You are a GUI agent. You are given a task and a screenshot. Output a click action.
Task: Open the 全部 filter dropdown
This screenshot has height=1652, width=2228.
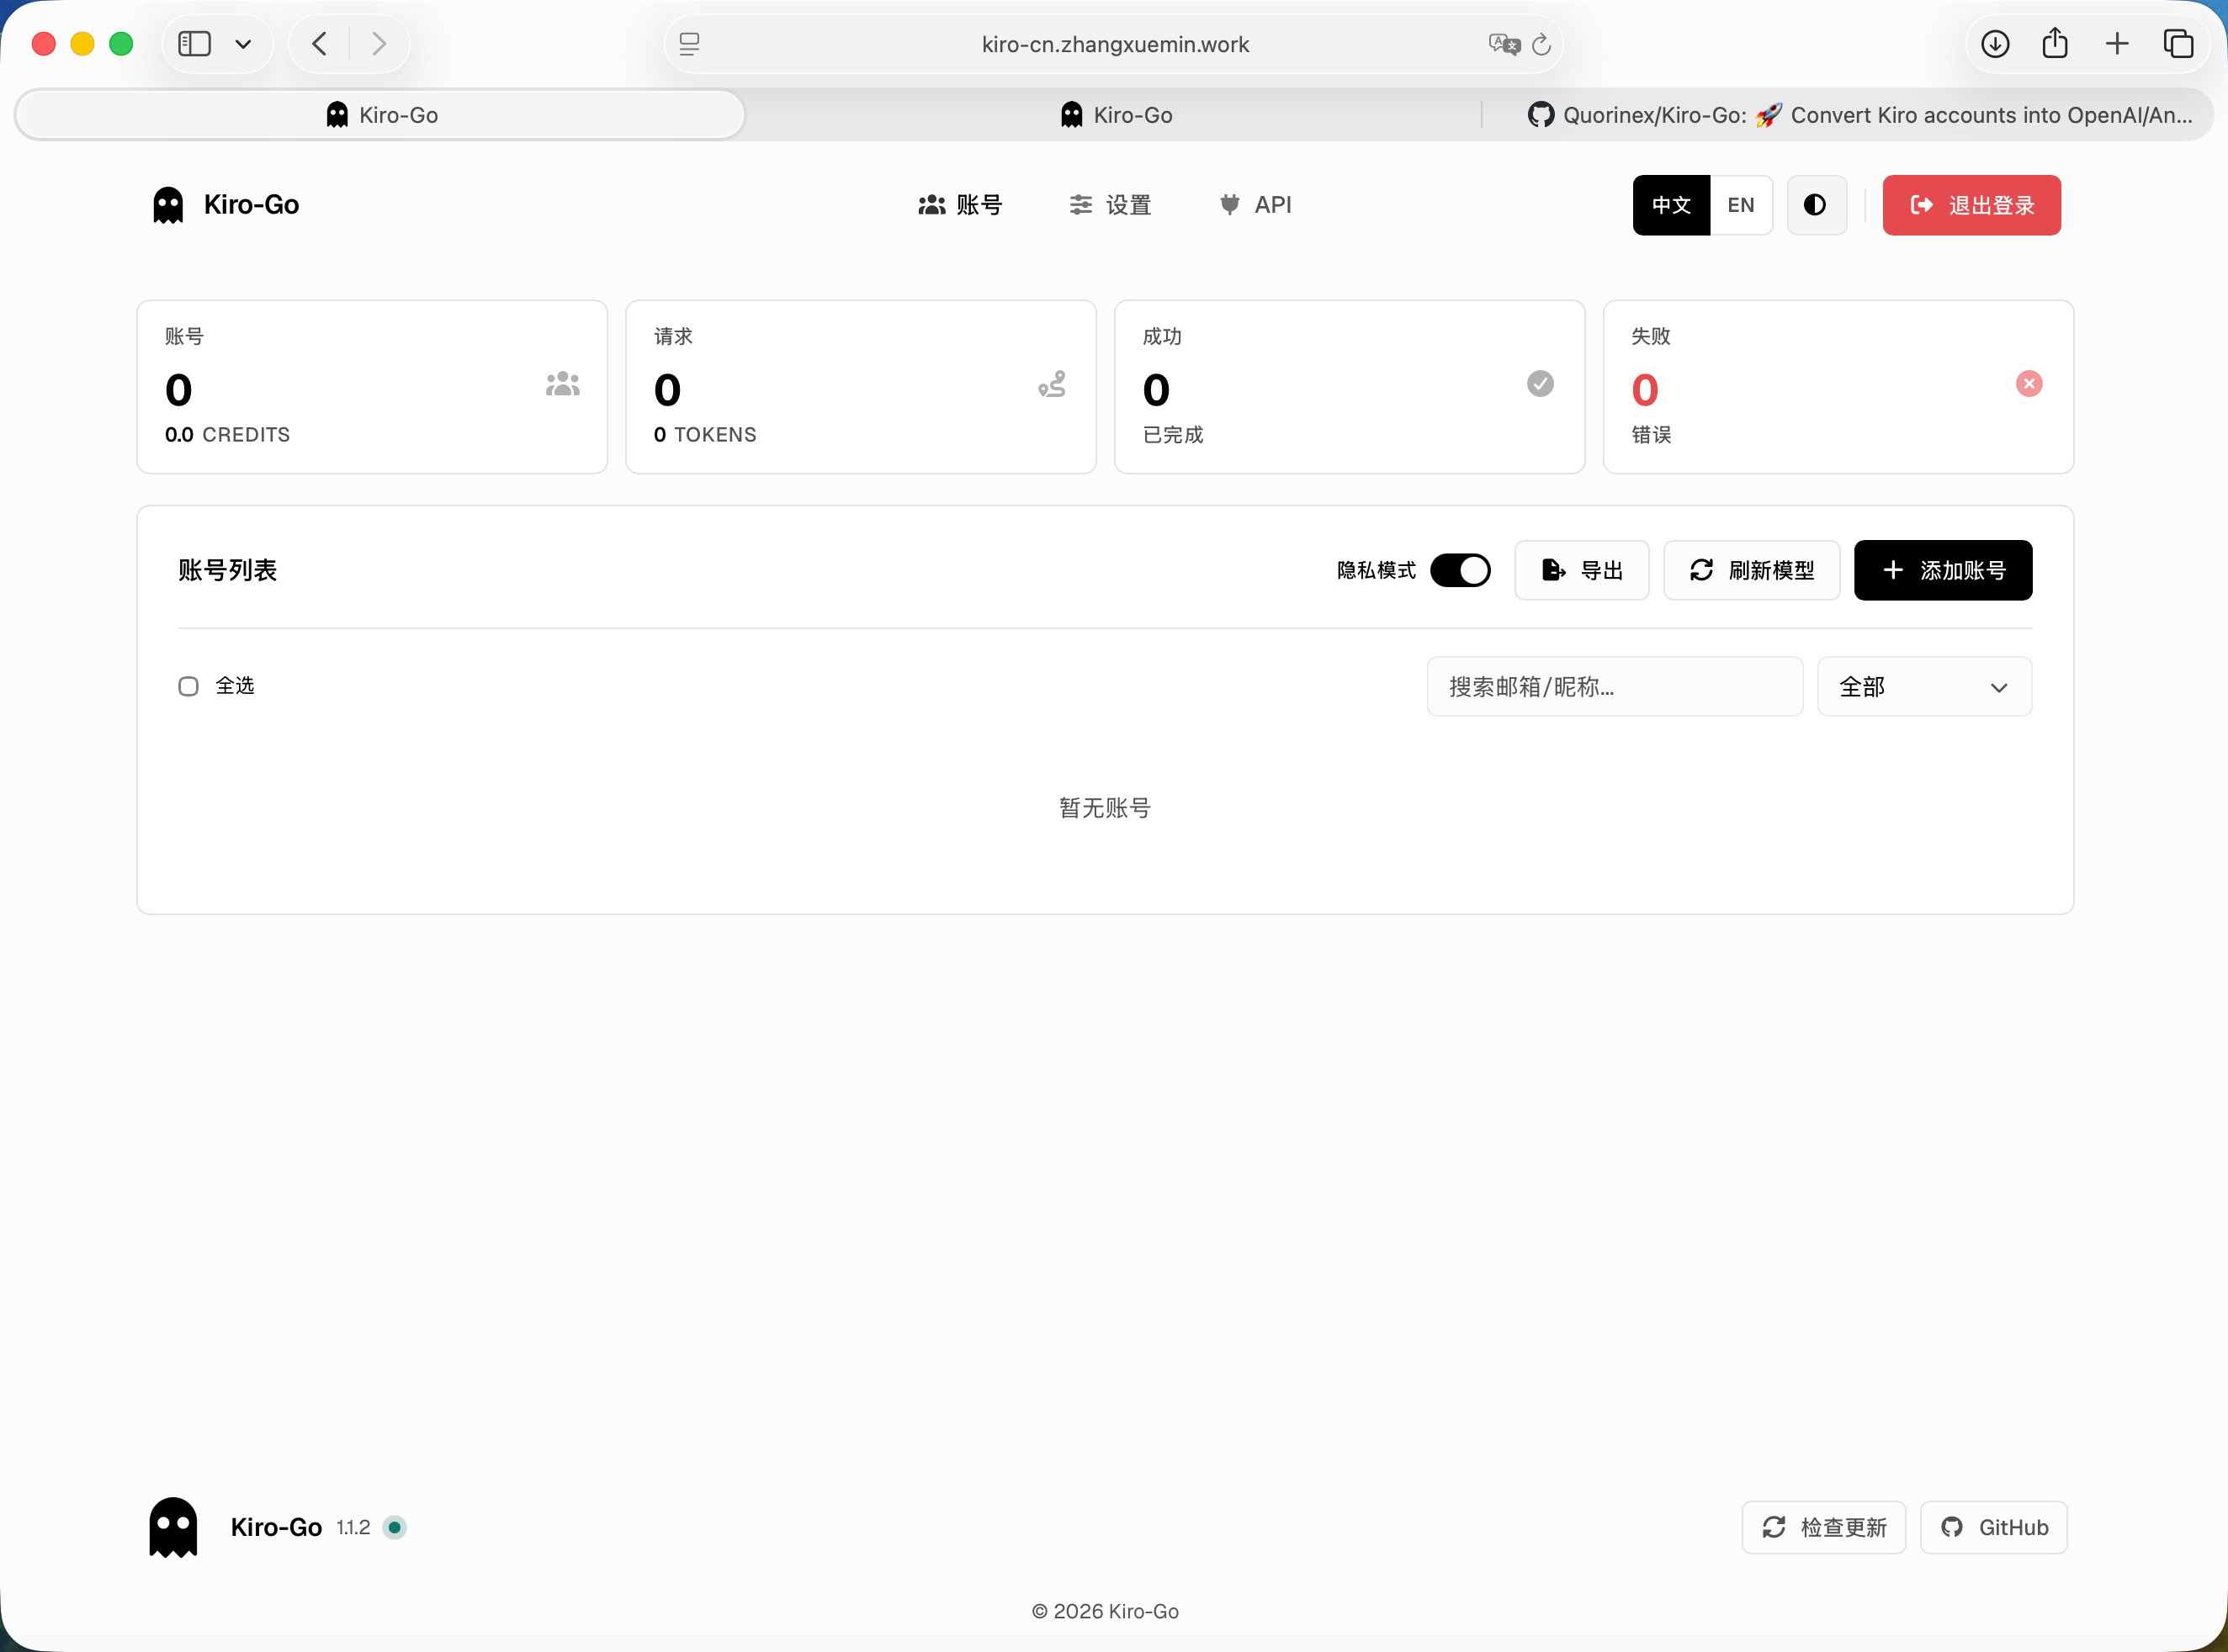(x=1924, y=686)
